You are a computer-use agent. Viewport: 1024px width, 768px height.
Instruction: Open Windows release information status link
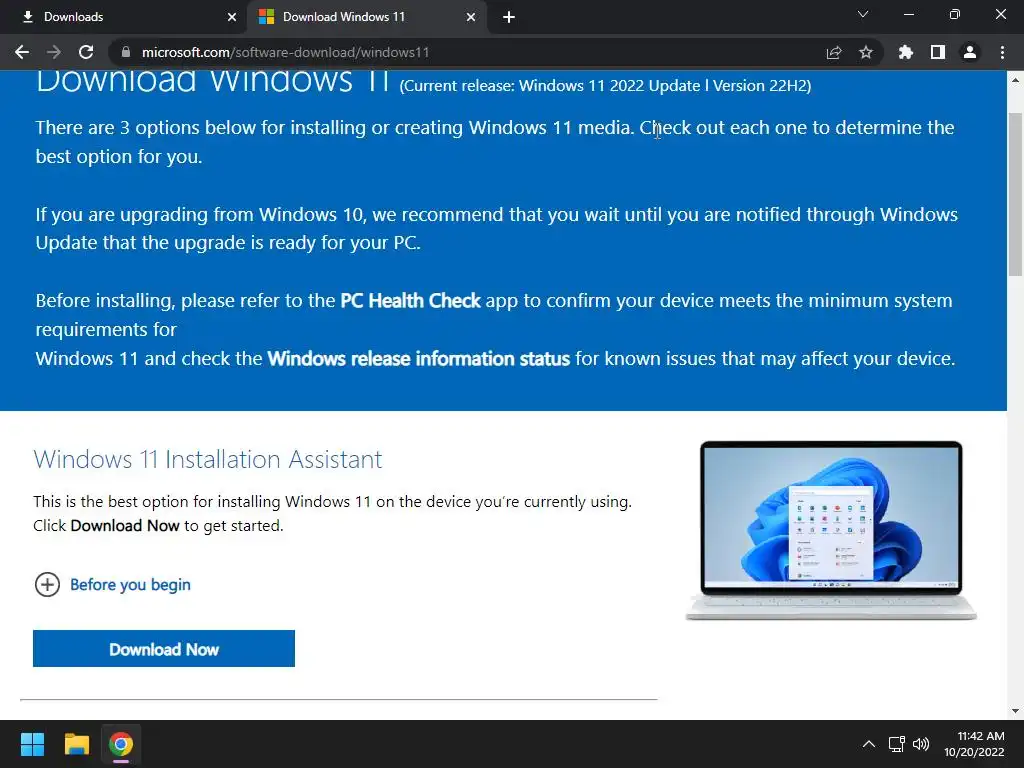coord(419,359)
